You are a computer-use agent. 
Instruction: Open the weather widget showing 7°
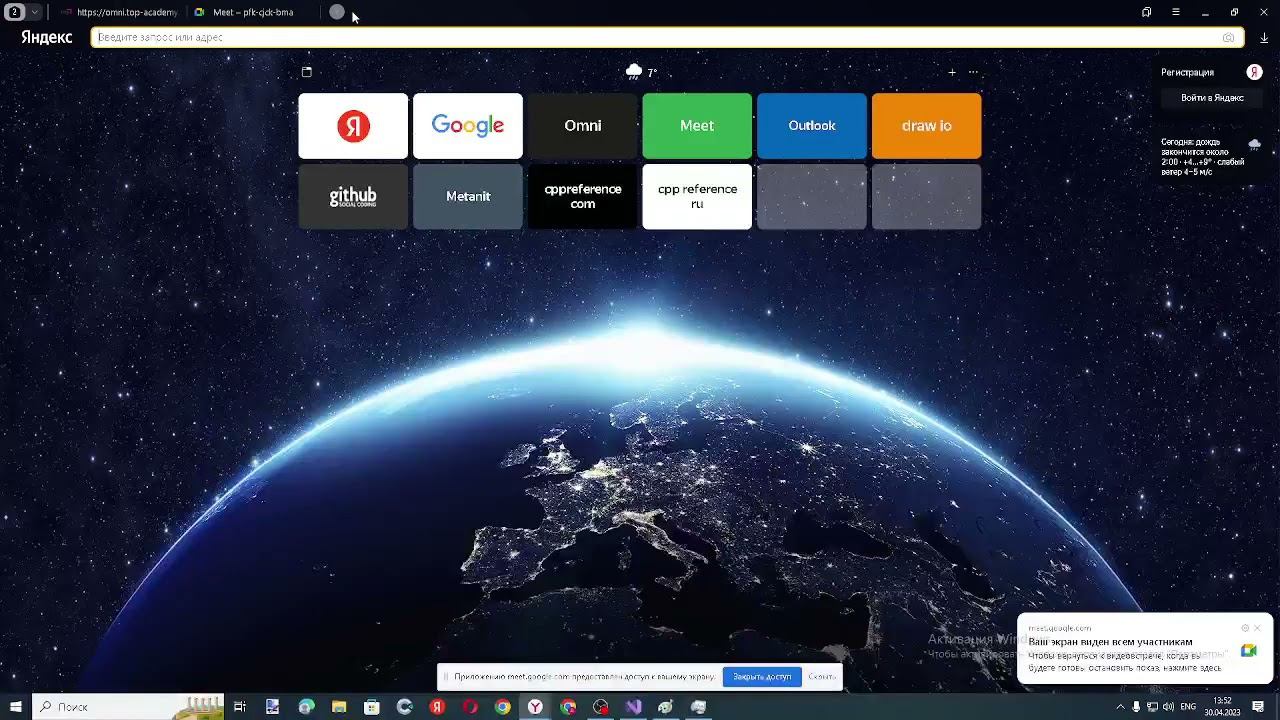641,72
